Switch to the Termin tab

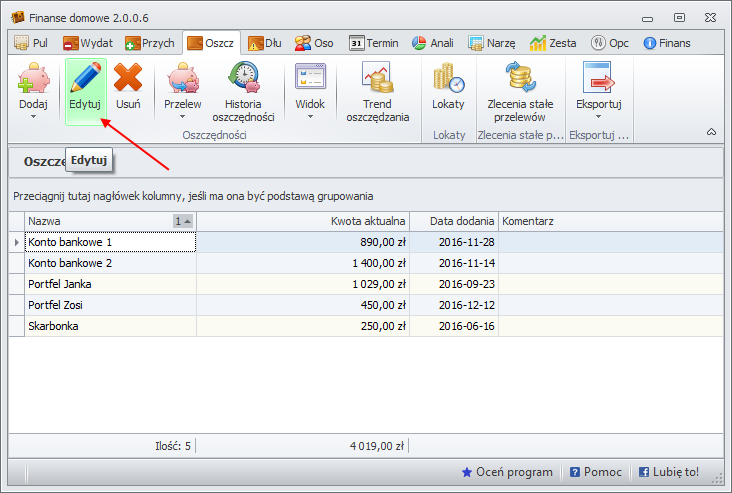pos(374,43)
